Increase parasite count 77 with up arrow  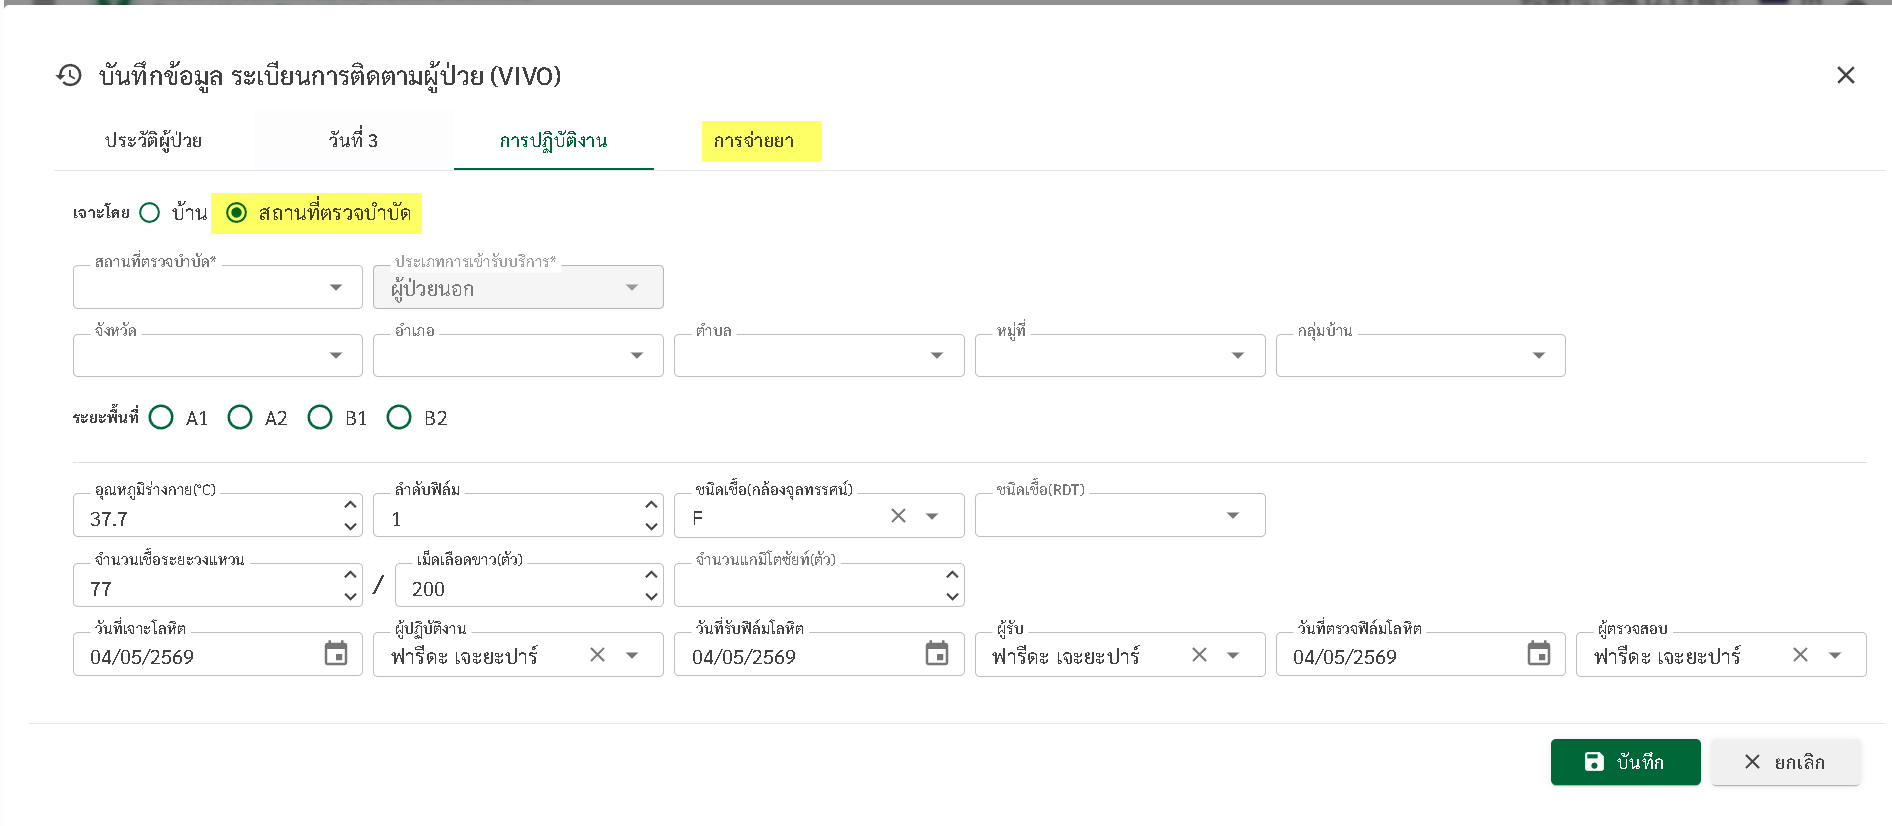point(350,575)
